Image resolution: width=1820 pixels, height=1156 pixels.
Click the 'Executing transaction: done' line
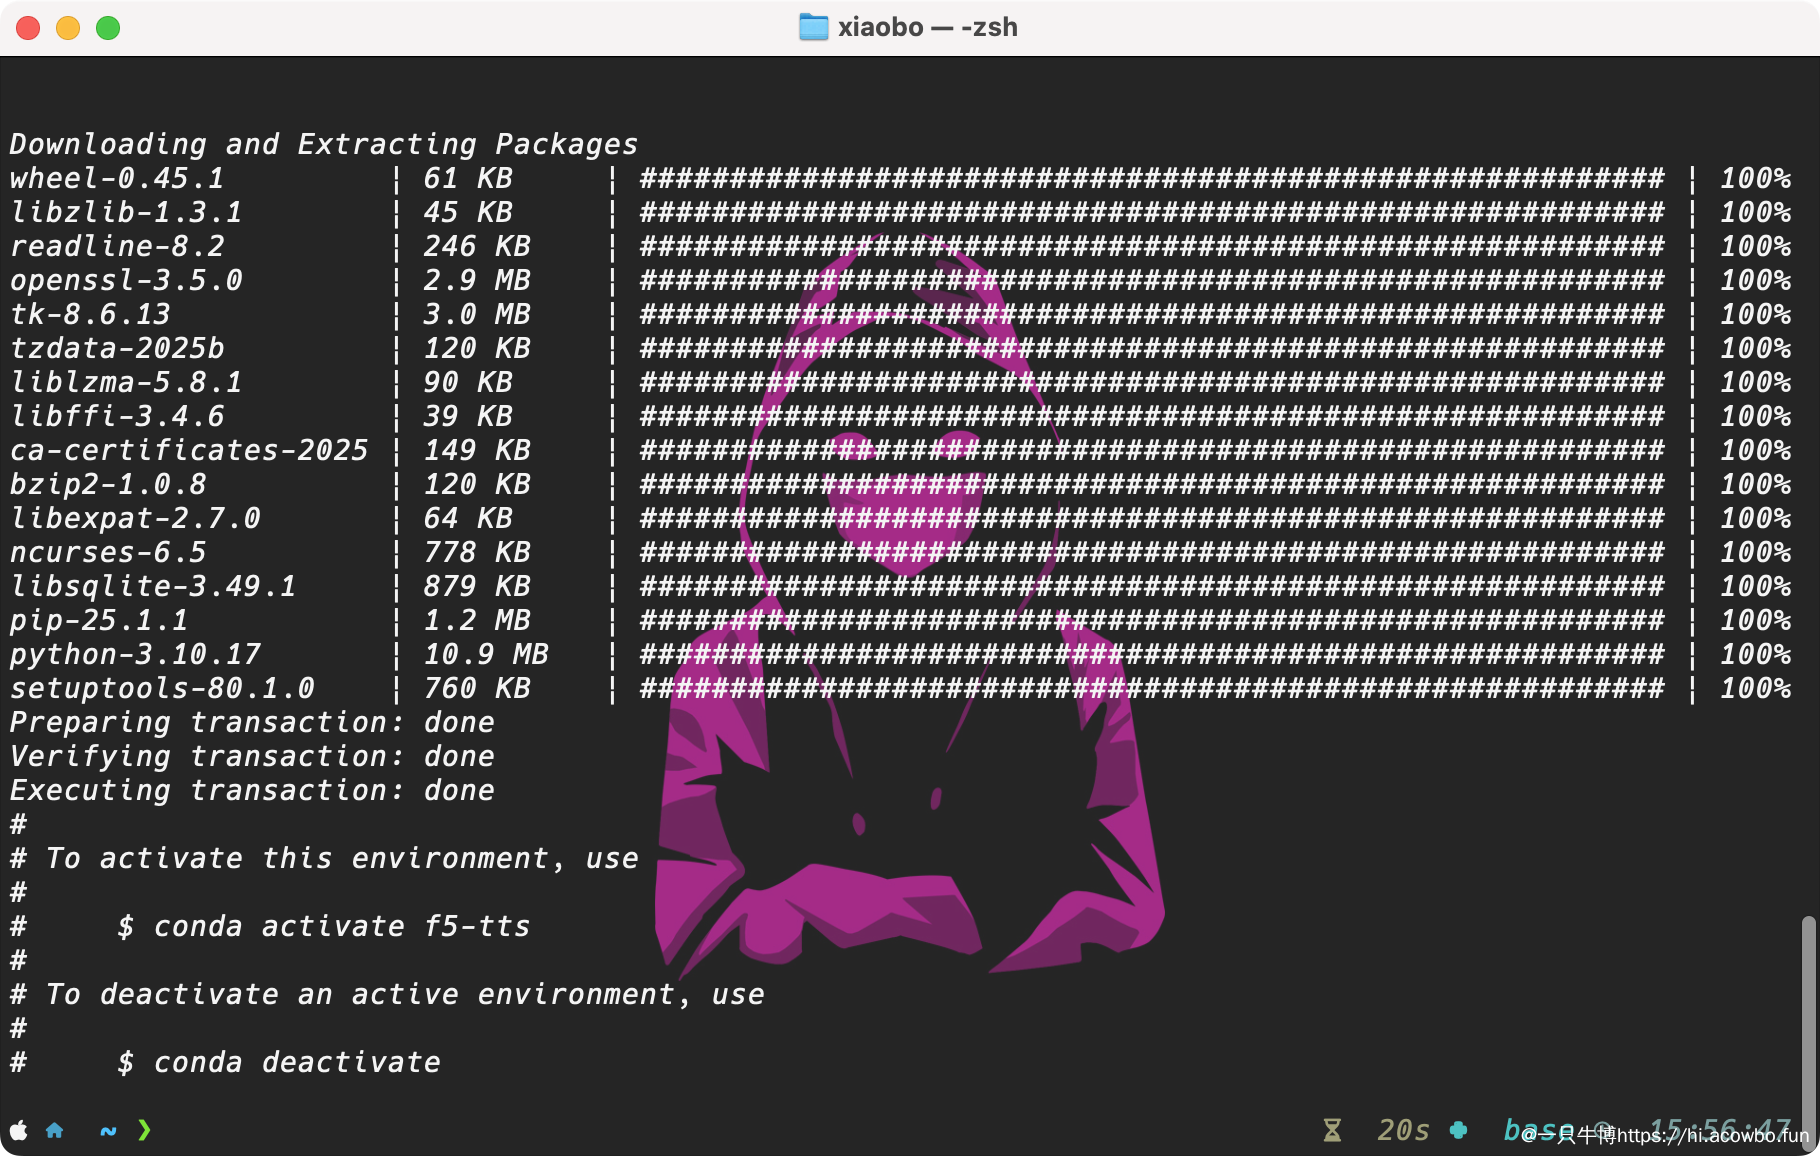coord(252,790)
